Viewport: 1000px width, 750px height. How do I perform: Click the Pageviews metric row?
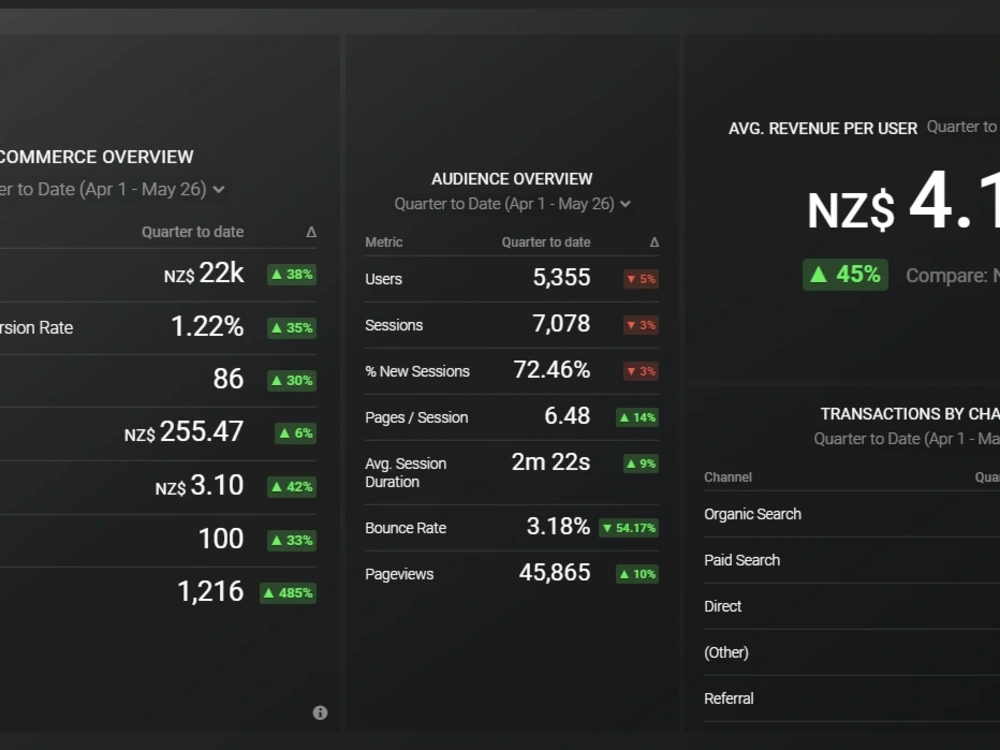pos(511,574)
